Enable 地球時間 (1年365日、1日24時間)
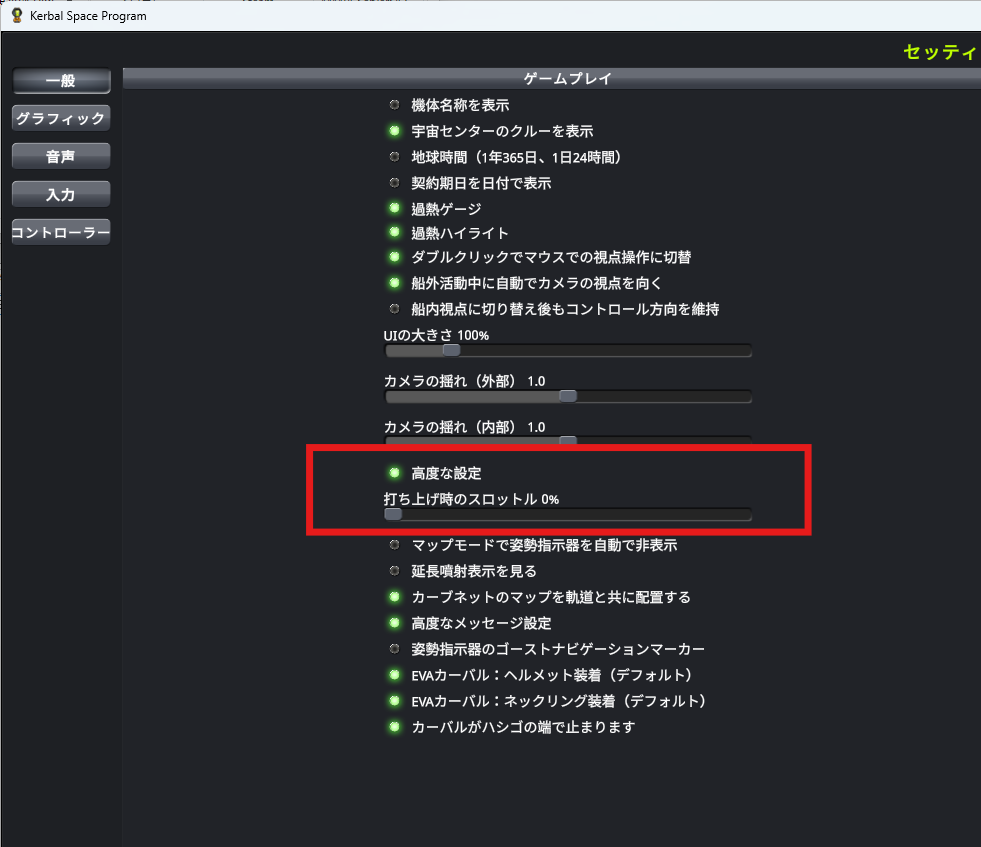 pos(395,157)
